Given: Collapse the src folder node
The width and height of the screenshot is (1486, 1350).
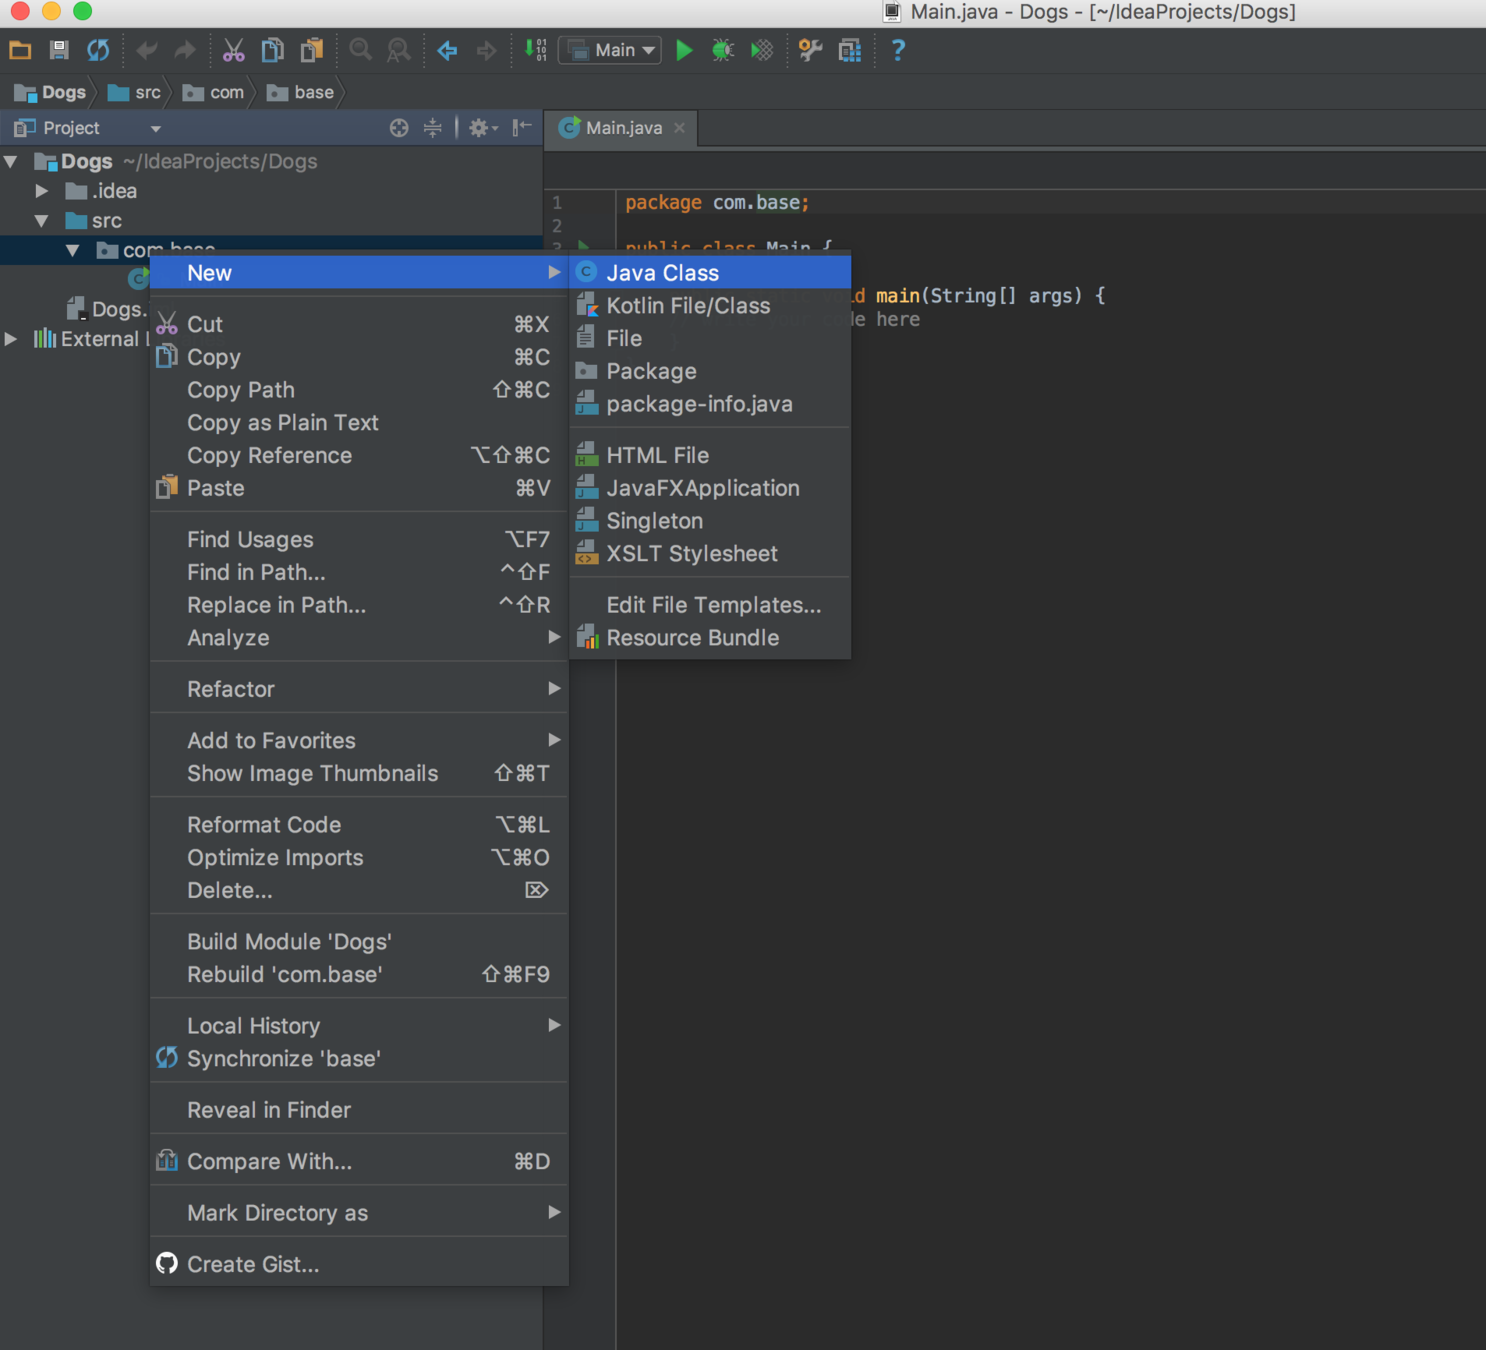Looking at the screenshot, I should point(42,220).
